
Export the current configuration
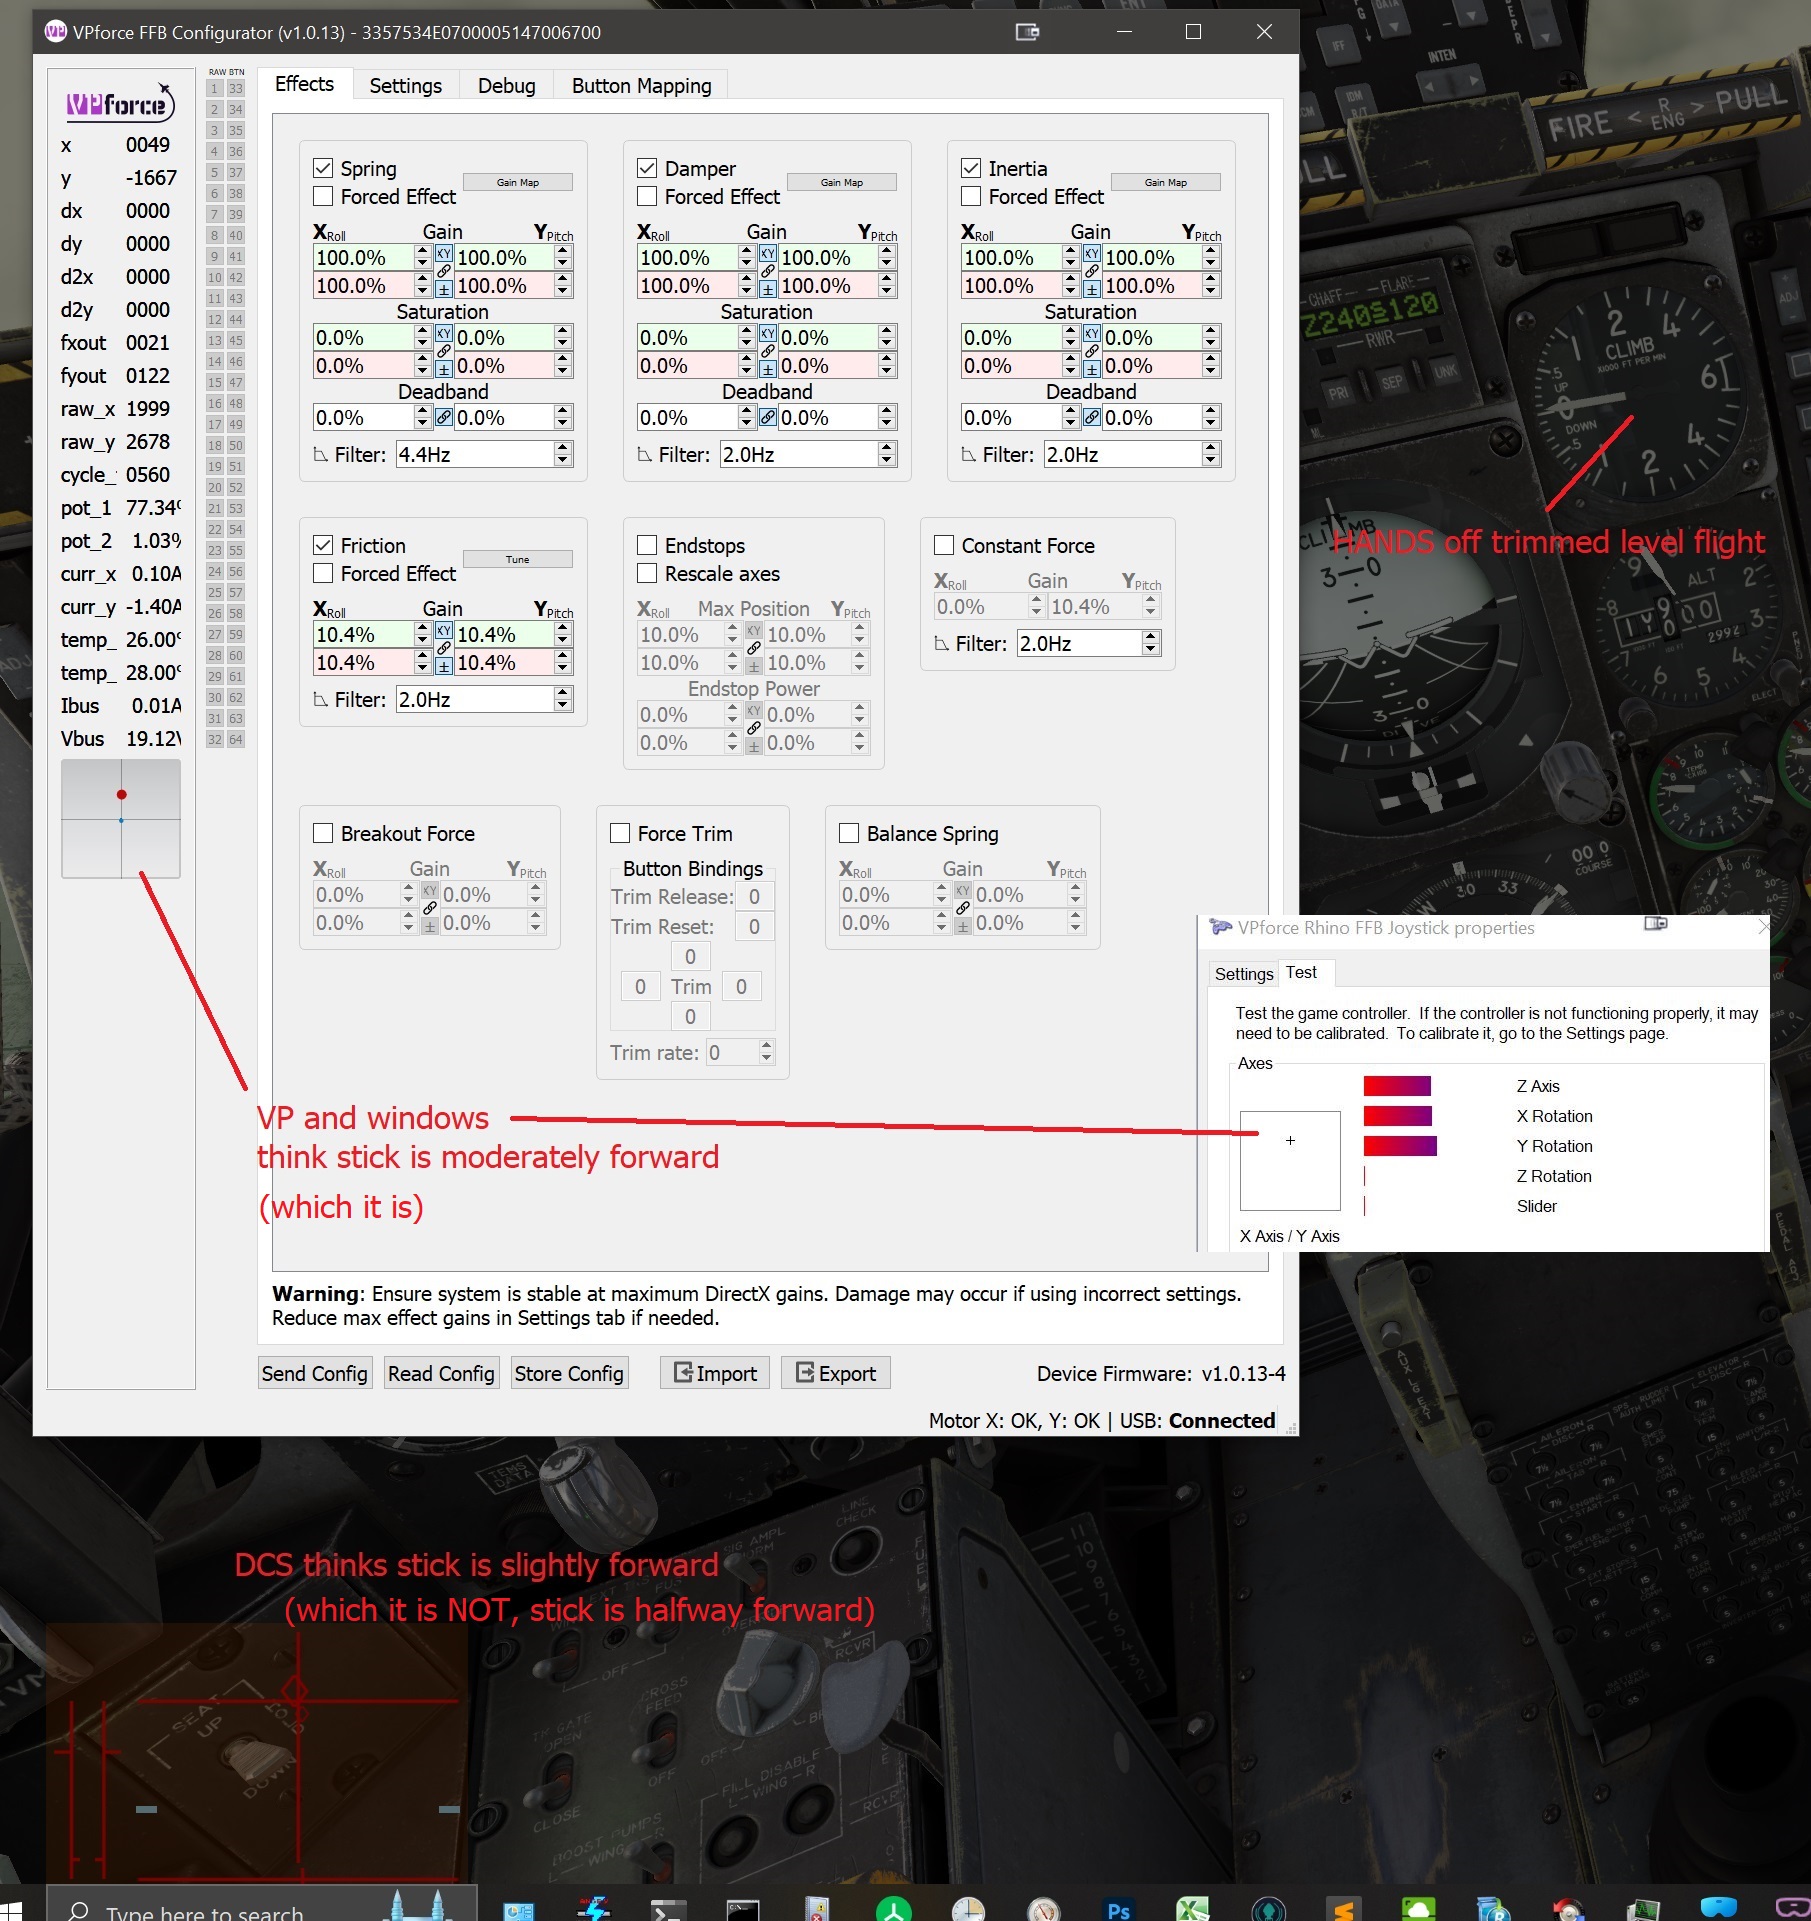pyautogui.click(x=836, y=1374)
